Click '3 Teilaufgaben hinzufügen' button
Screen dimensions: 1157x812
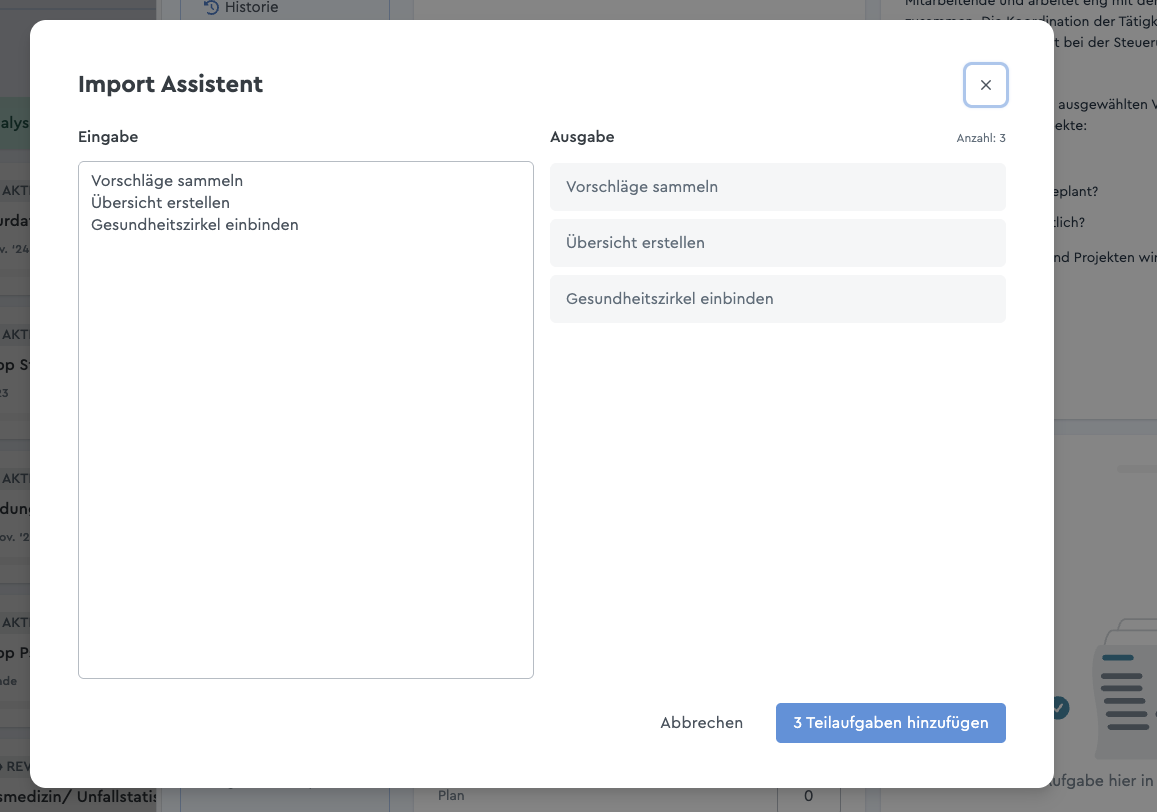point(890,723)
